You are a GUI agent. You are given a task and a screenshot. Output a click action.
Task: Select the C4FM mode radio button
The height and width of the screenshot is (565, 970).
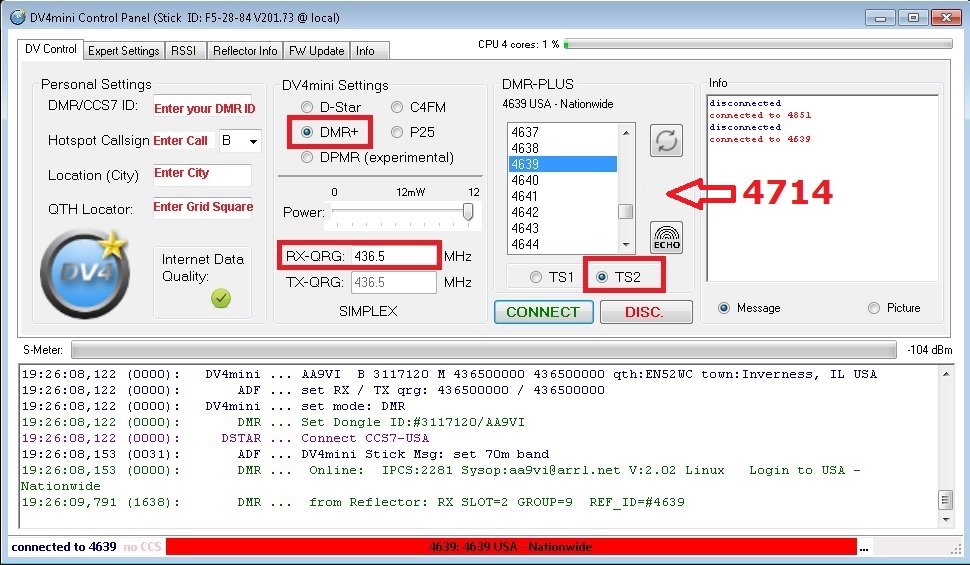[397, 107]
